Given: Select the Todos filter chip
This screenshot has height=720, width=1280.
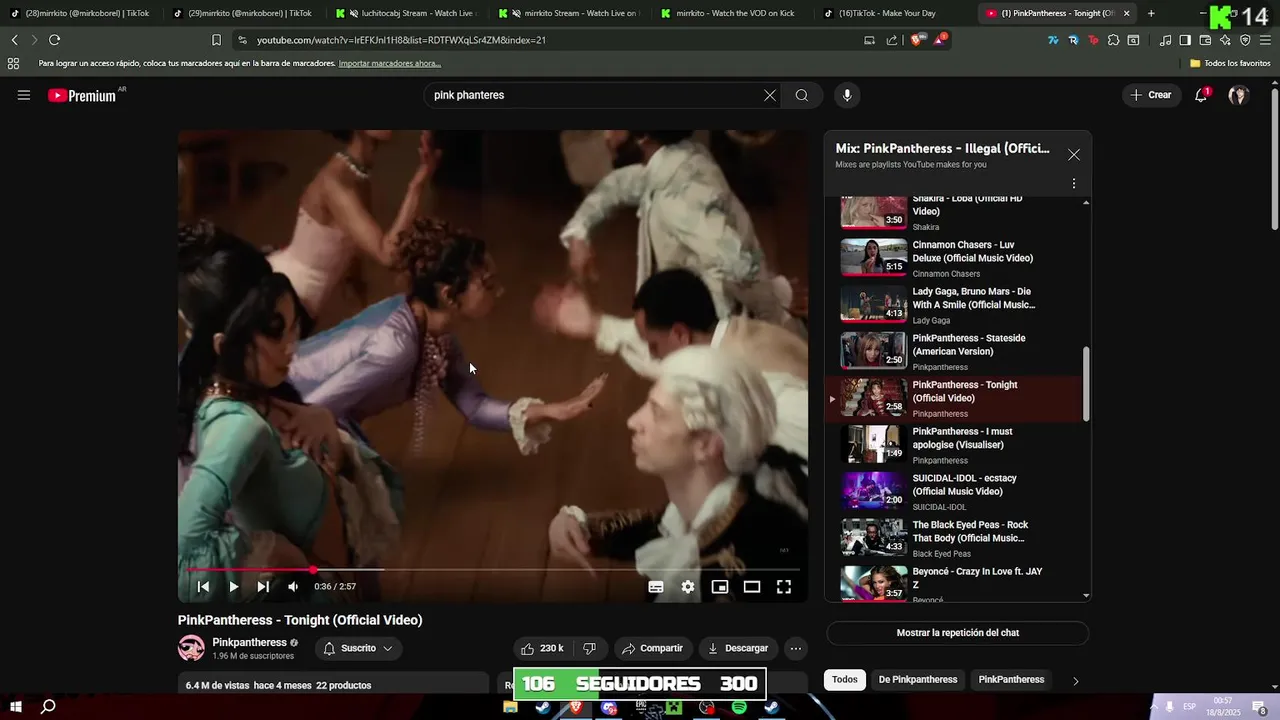Looking at the screenshot, I should point(845,680).
